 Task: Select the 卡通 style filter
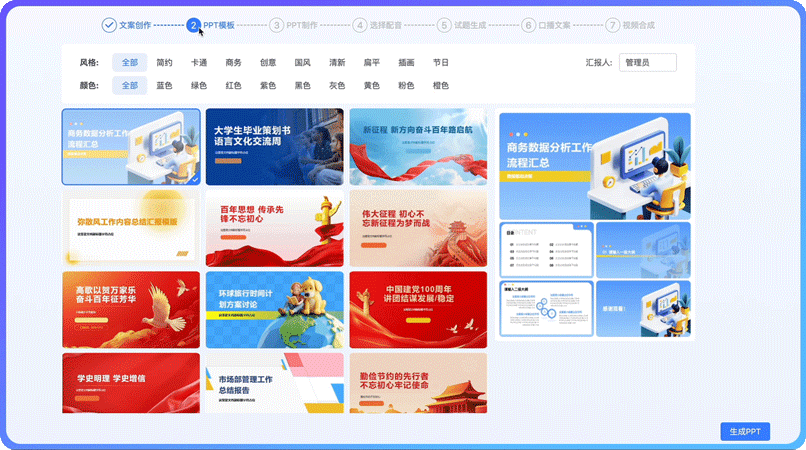click(199, 62)
